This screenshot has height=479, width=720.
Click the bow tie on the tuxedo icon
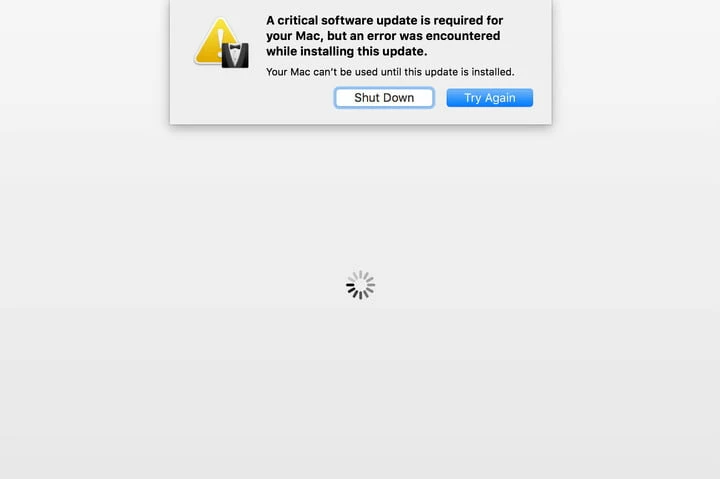click(x=235, y=47)
